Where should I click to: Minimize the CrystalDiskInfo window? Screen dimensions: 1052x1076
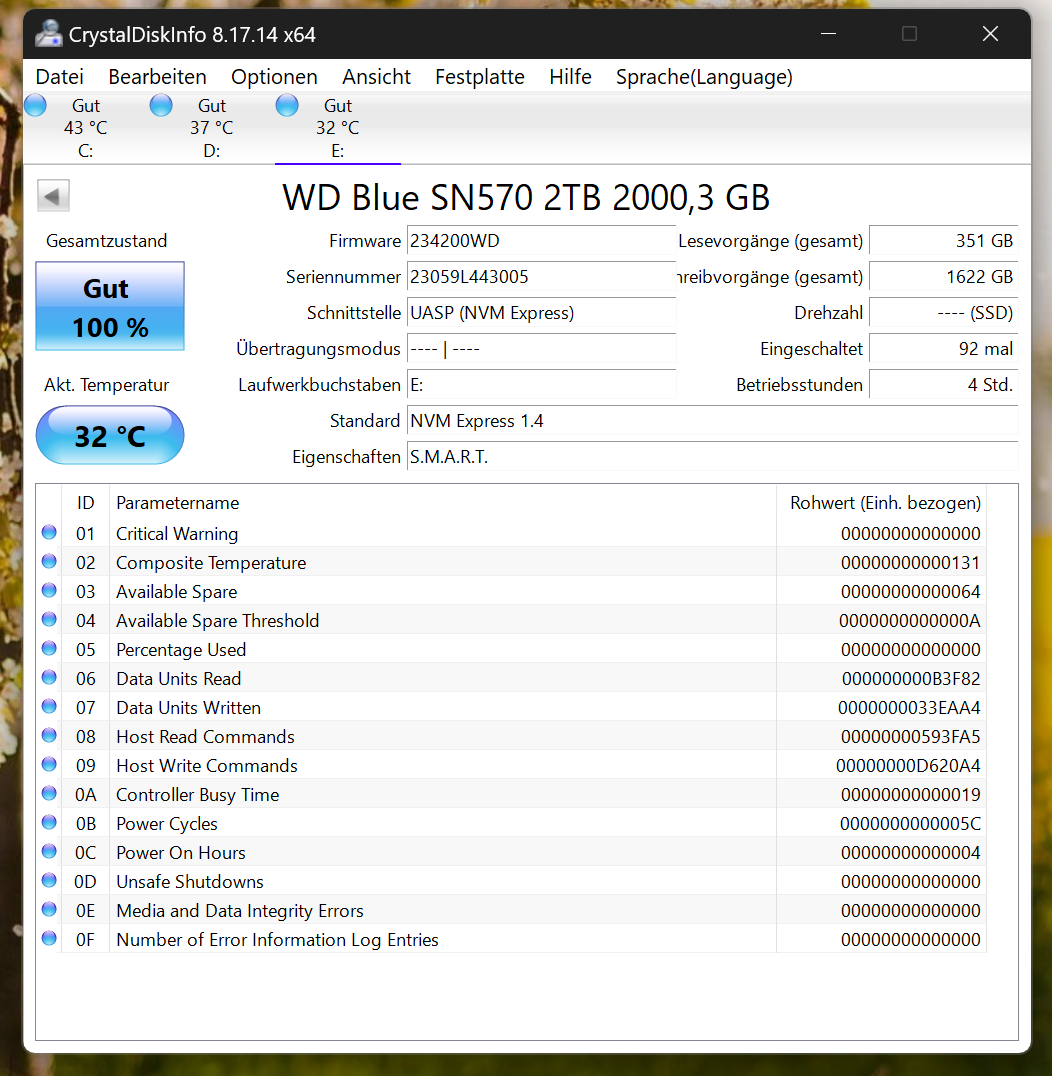[828, 34]
